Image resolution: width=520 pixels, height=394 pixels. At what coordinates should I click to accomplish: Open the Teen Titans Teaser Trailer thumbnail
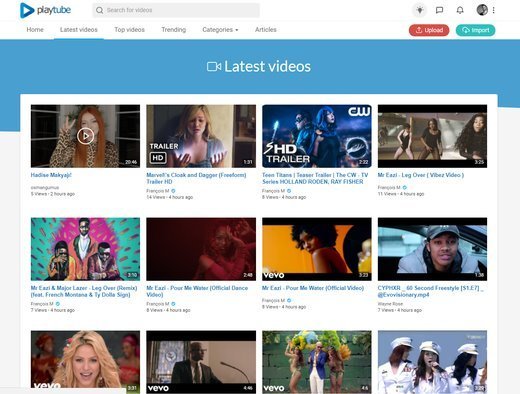(x=317, y=136)
